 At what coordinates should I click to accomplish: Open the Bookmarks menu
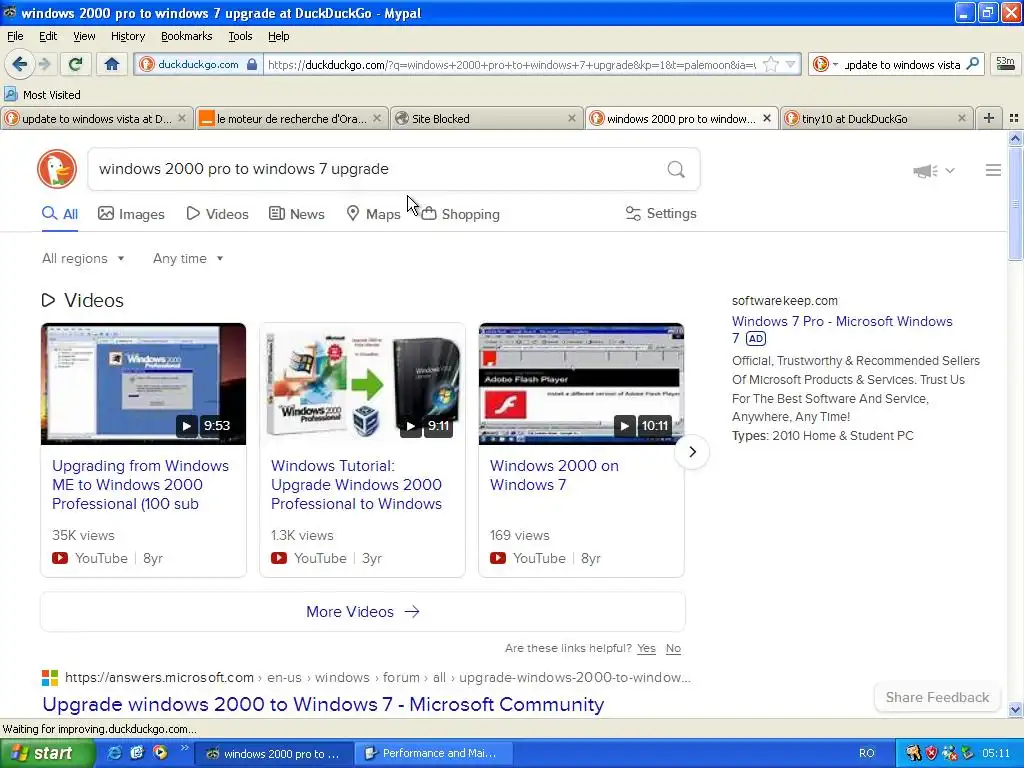tap(186, 36)
